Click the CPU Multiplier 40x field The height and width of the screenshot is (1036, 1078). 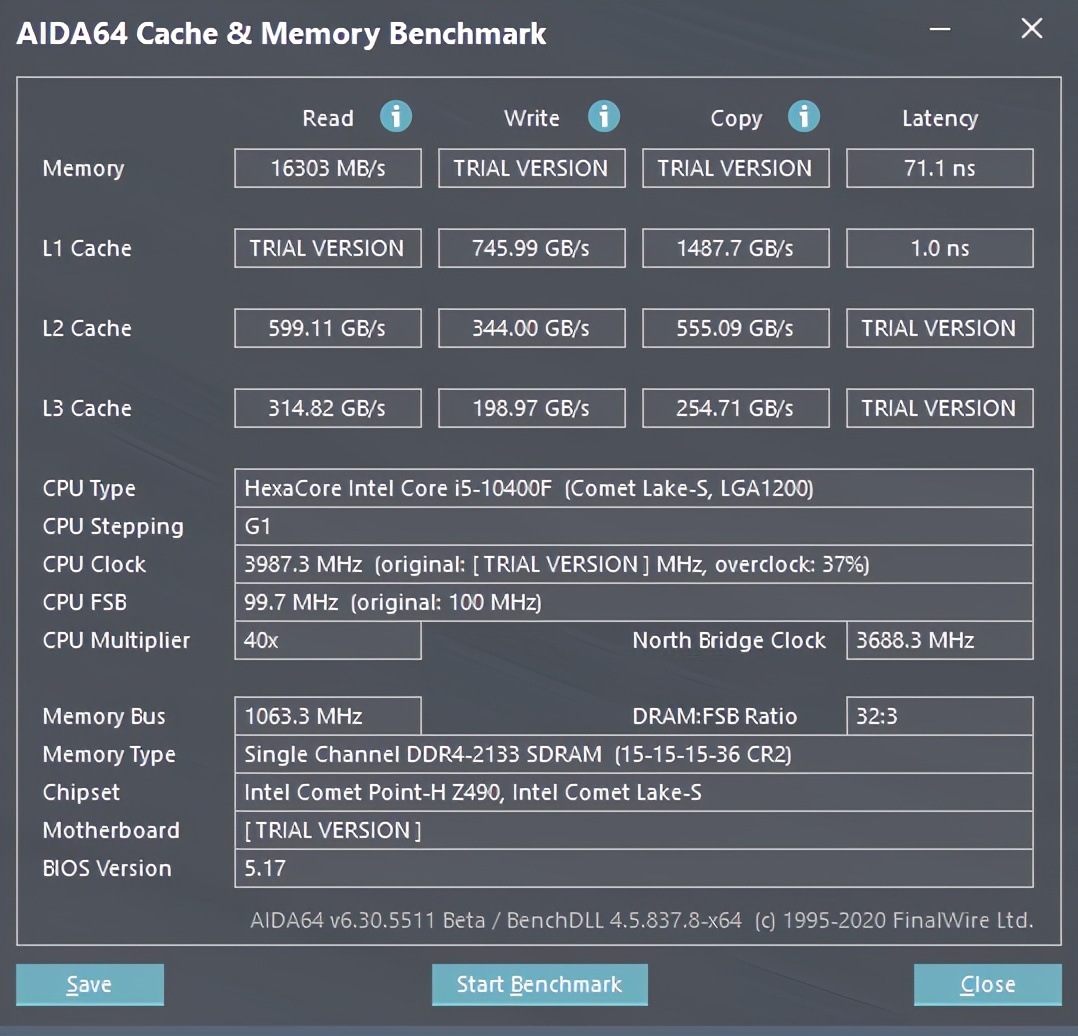[x=328, y=640]
